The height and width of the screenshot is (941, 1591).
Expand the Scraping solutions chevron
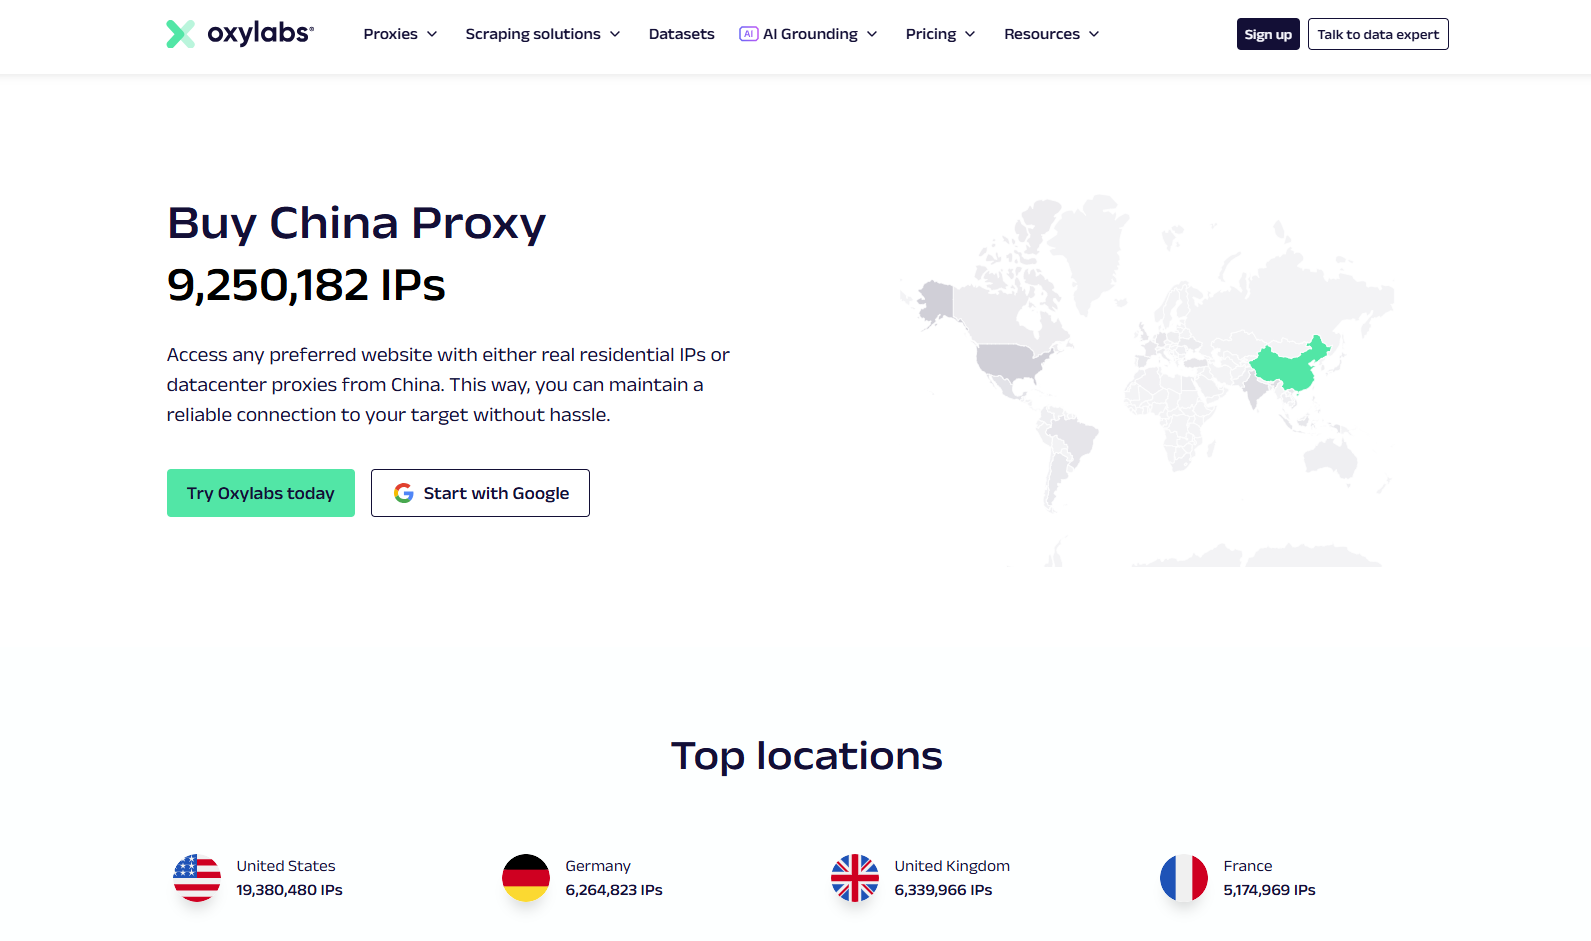[615, 34]
